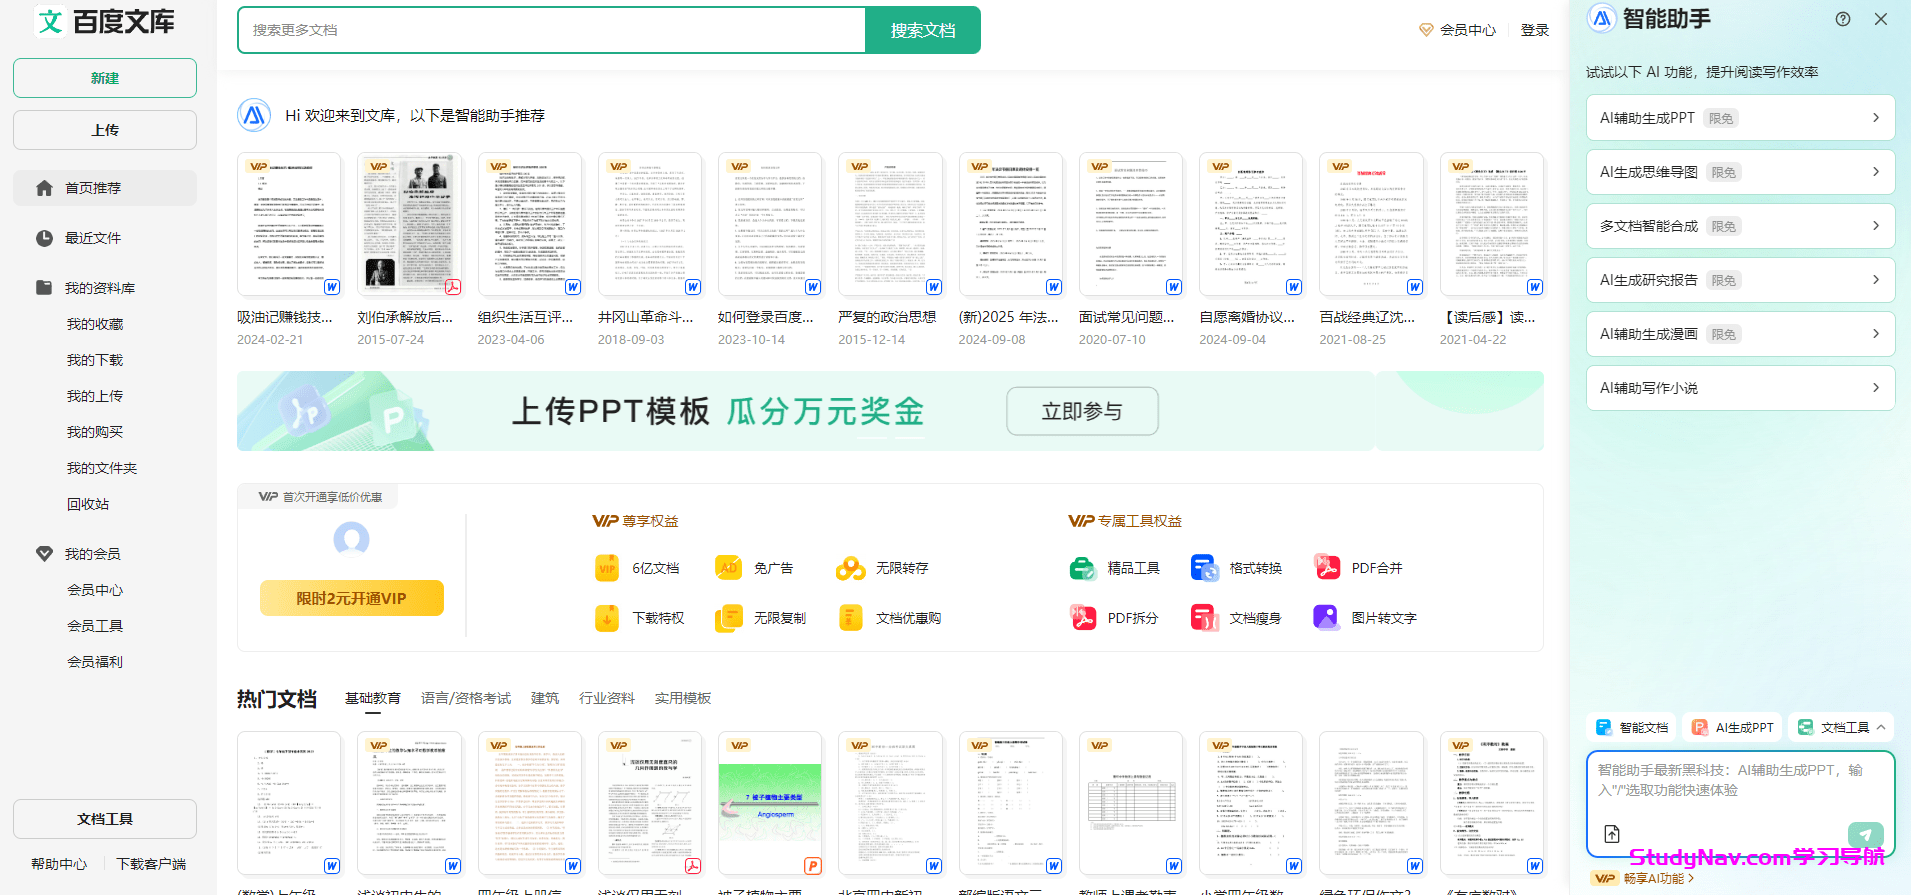Viewport: 1911px width, 895px height.
Task: Click the 6亿文档 VIP icon
Action: 607,568
